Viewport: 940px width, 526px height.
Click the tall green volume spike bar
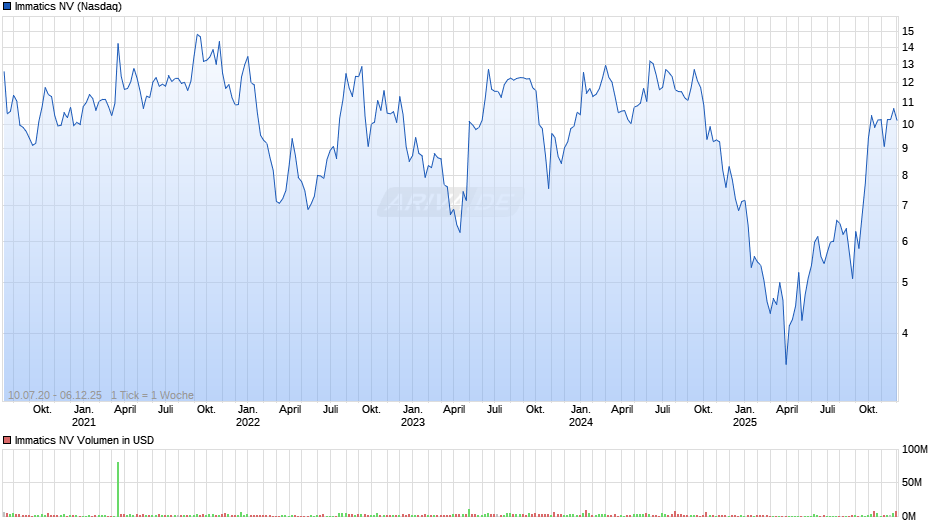118,489
